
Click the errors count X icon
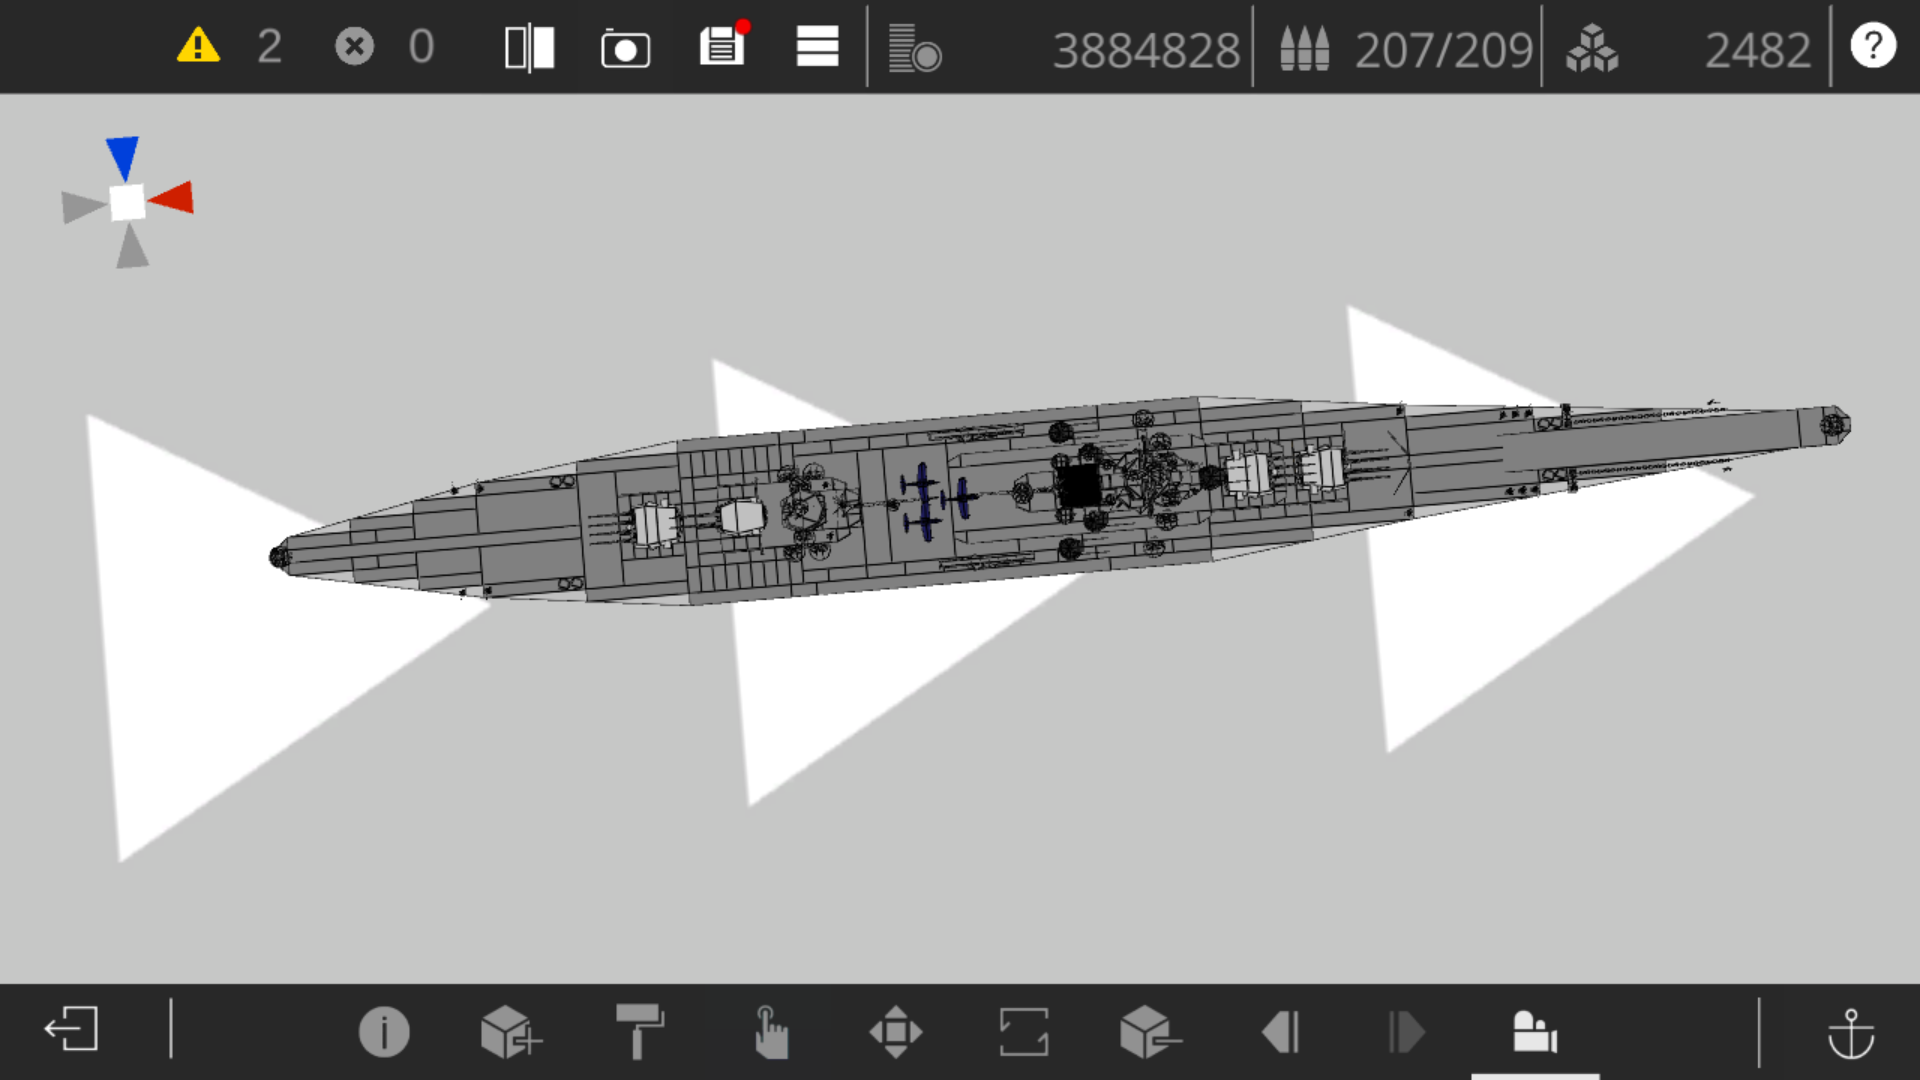[x=354, y=46]
